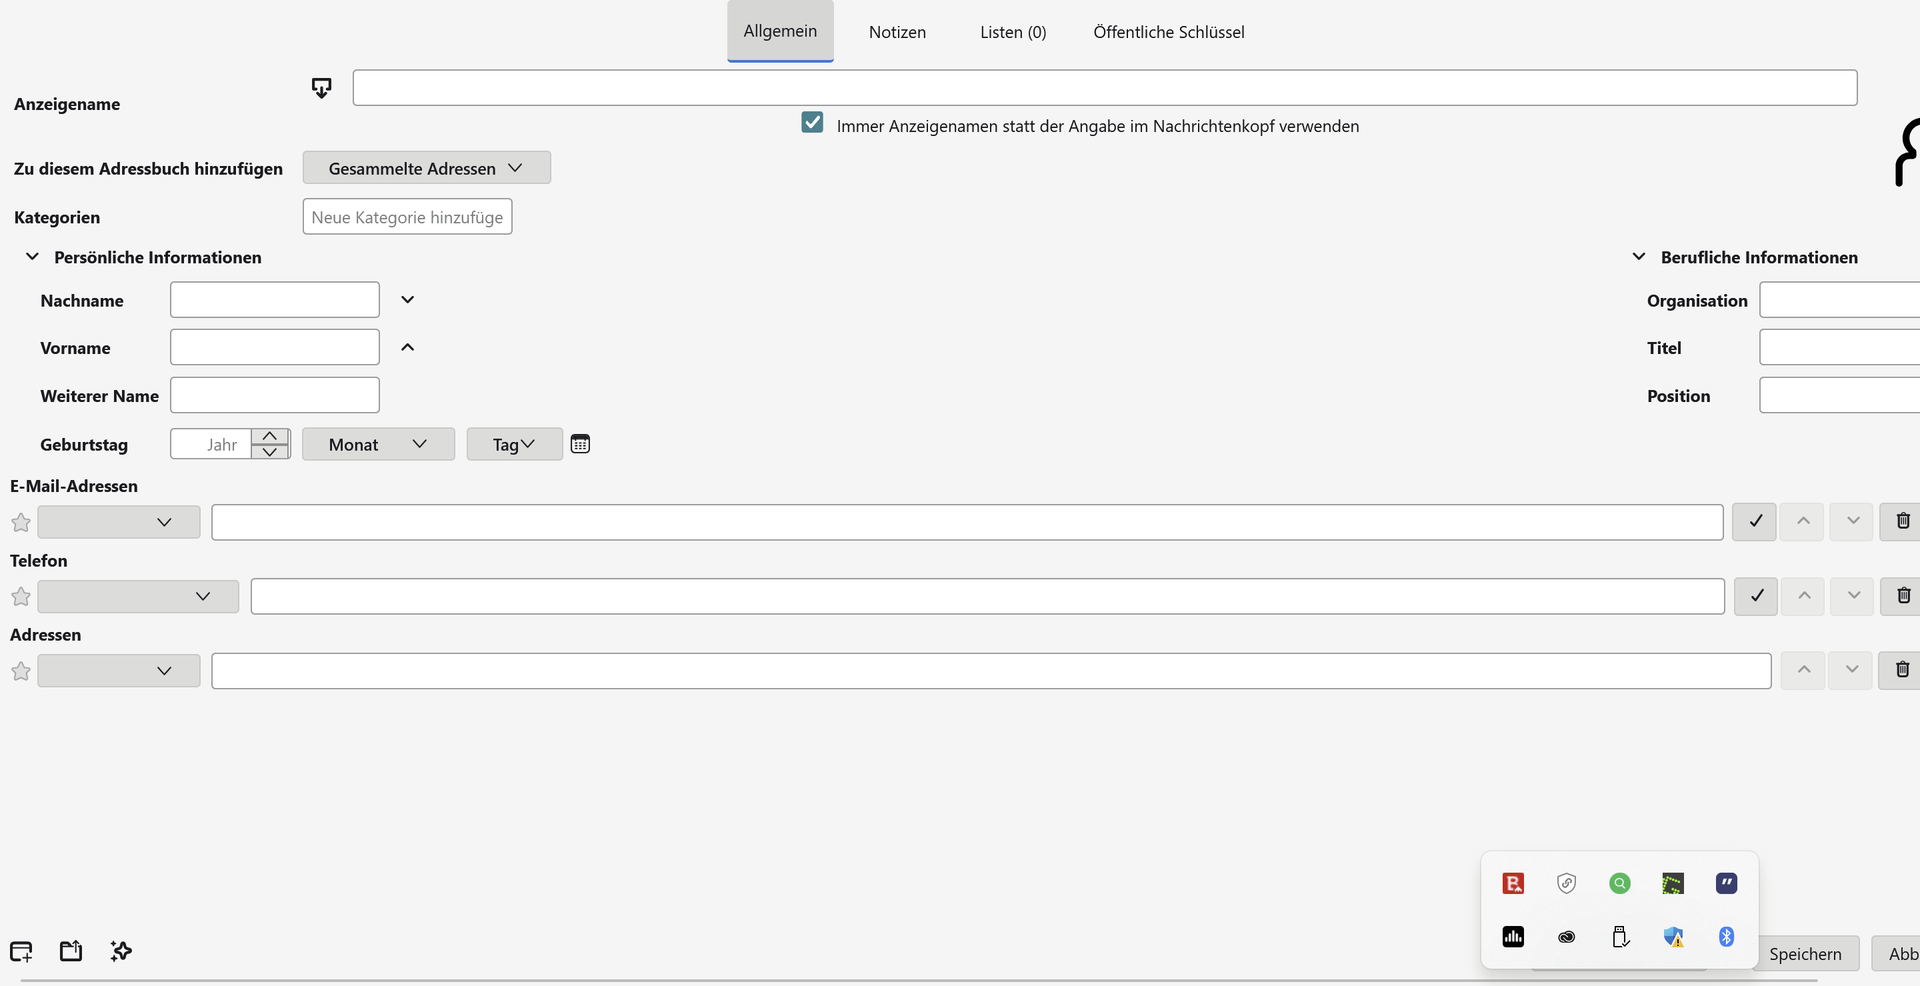Open the Tag birthday dropdown
Screen dimensions: 1920x986
tap(514, 444)
